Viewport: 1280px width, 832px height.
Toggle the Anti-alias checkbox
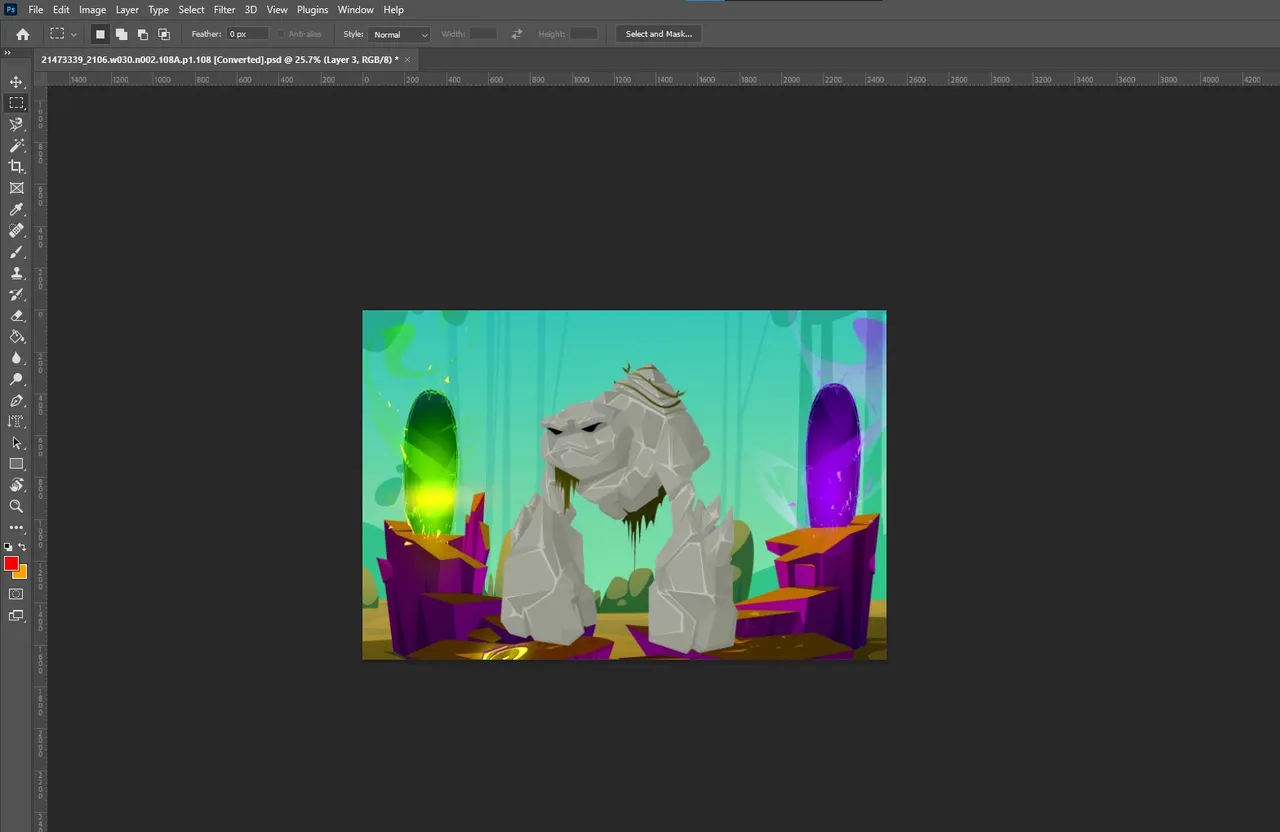click(281, 34)
